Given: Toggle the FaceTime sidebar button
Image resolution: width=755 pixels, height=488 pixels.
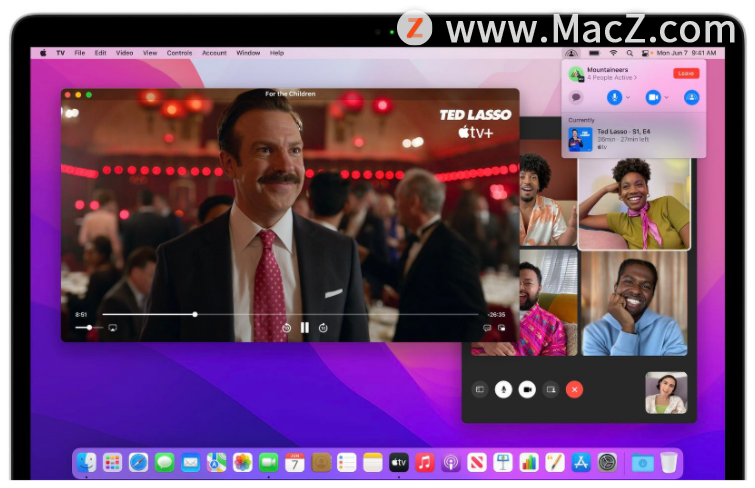Looking at the screenshot, I should pyautogui.click(x=480, y=389).
